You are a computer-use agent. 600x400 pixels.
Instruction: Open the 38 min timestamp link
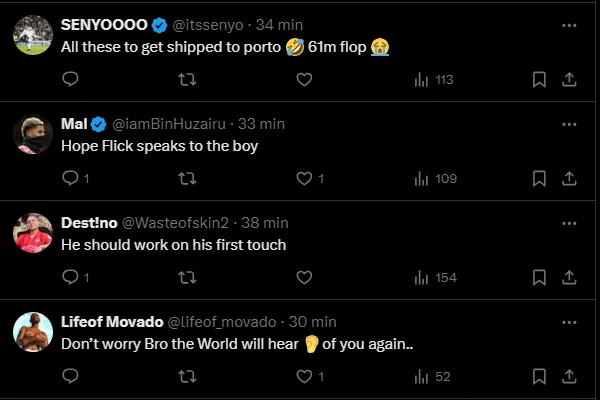pos(265,222)
